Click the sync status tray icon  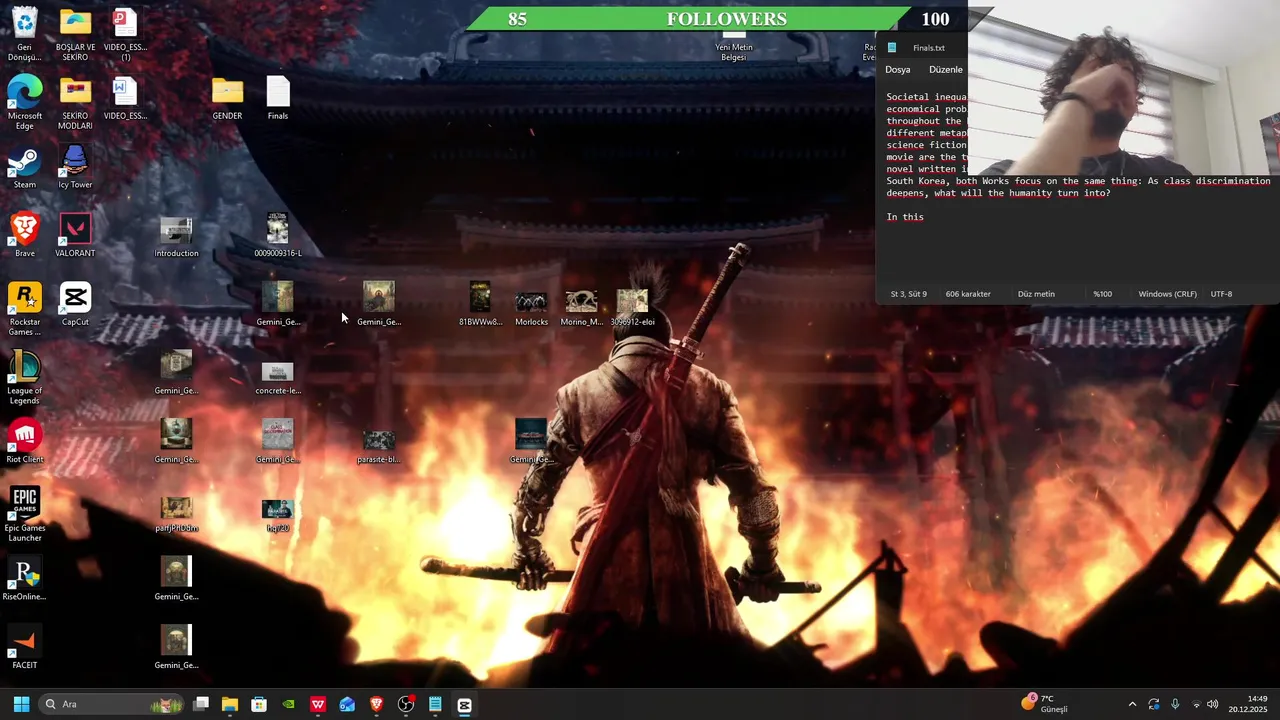1154,704
